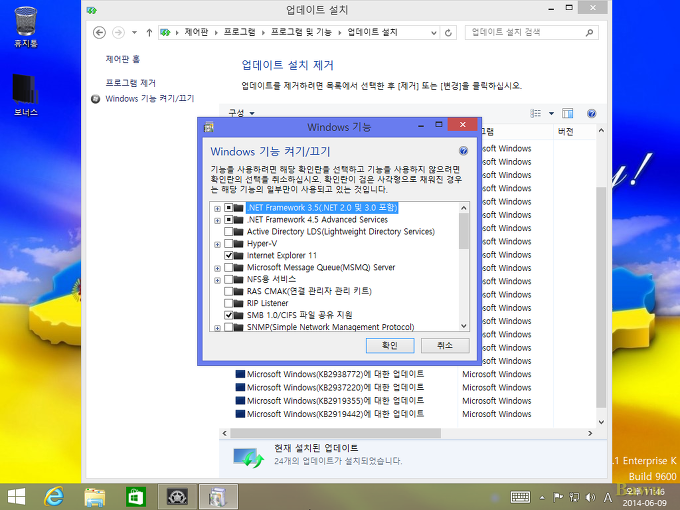
Task: Open the Action Center flag icon
Action: (558, 497)
